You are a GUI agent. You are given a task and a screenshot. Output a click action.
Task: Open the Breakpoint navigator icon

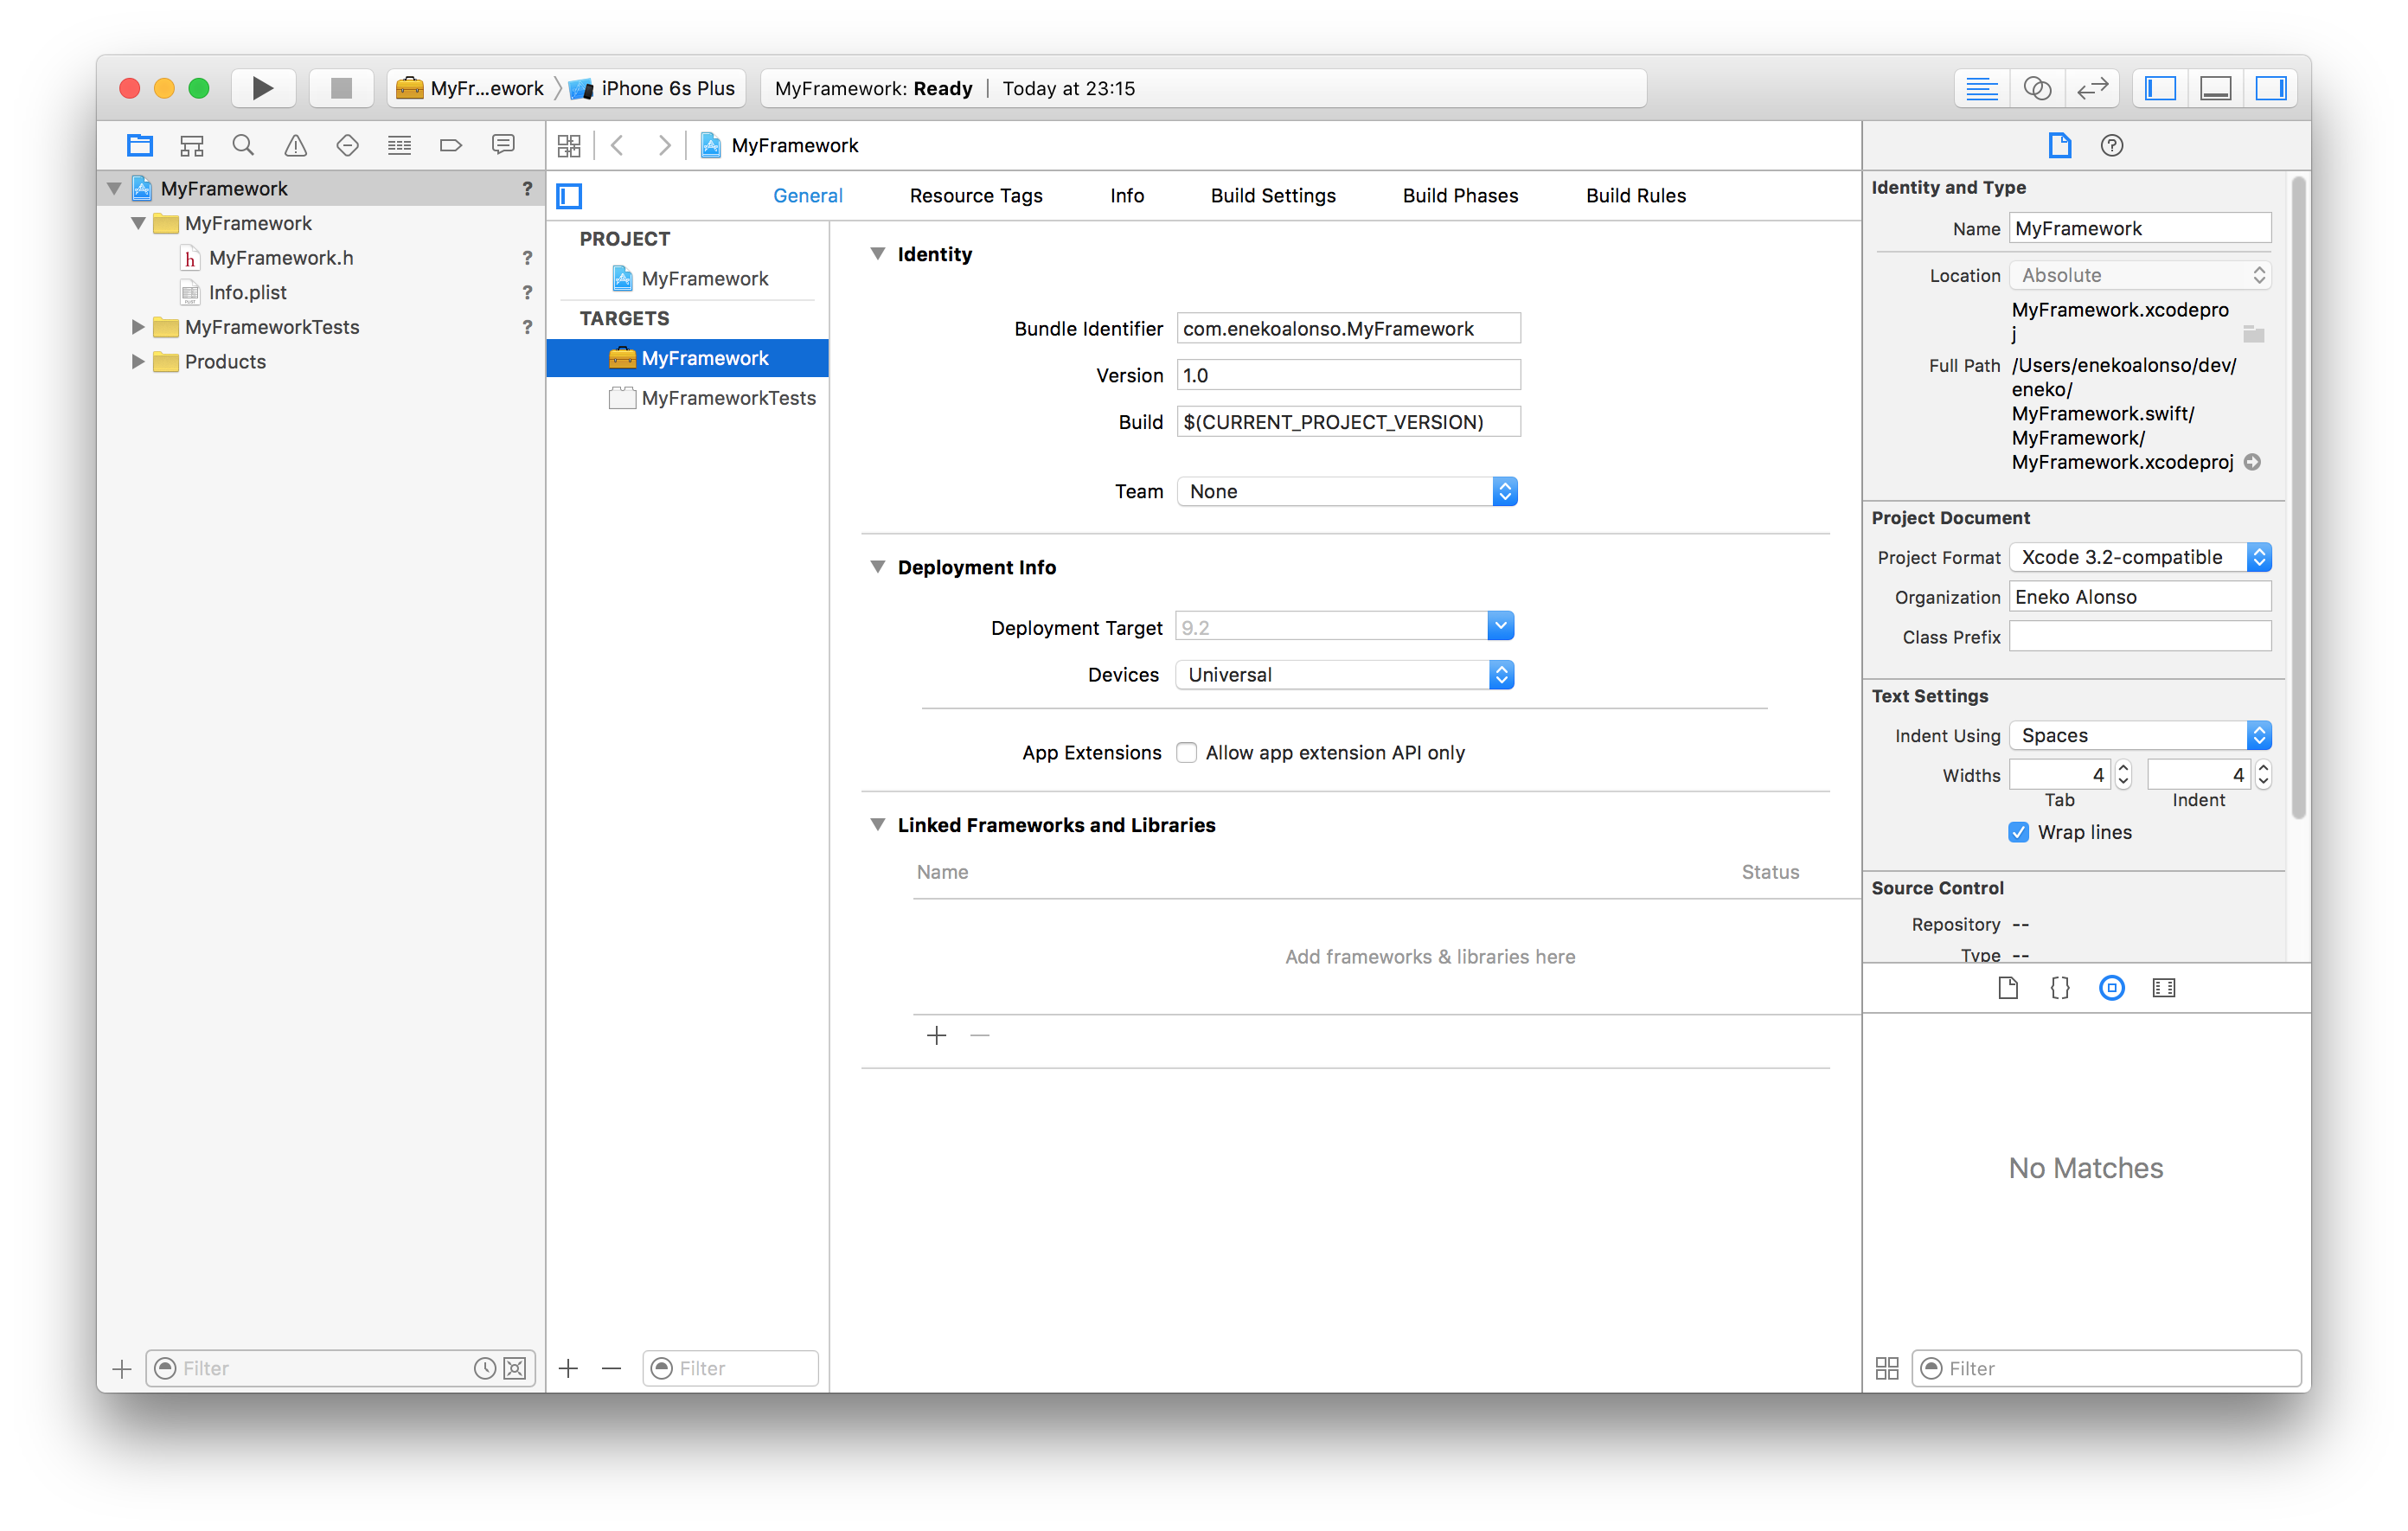(451, 145)
